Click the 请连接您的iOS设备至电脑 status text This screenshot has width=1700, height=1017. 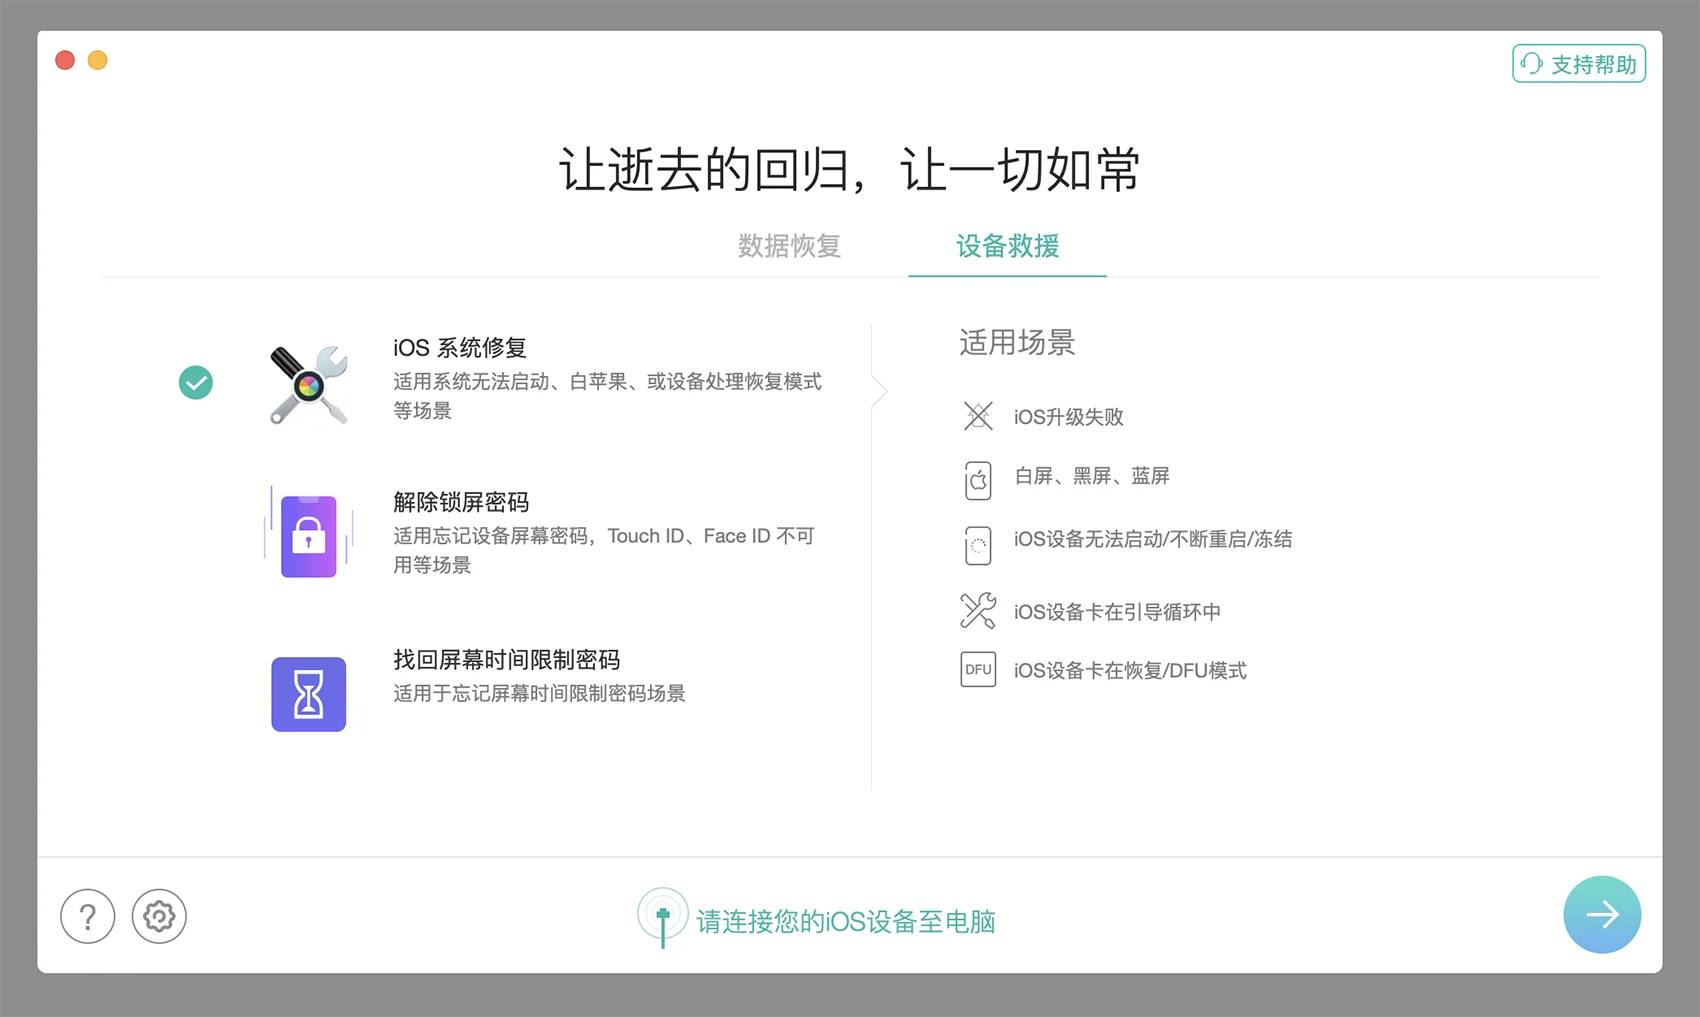846,922
